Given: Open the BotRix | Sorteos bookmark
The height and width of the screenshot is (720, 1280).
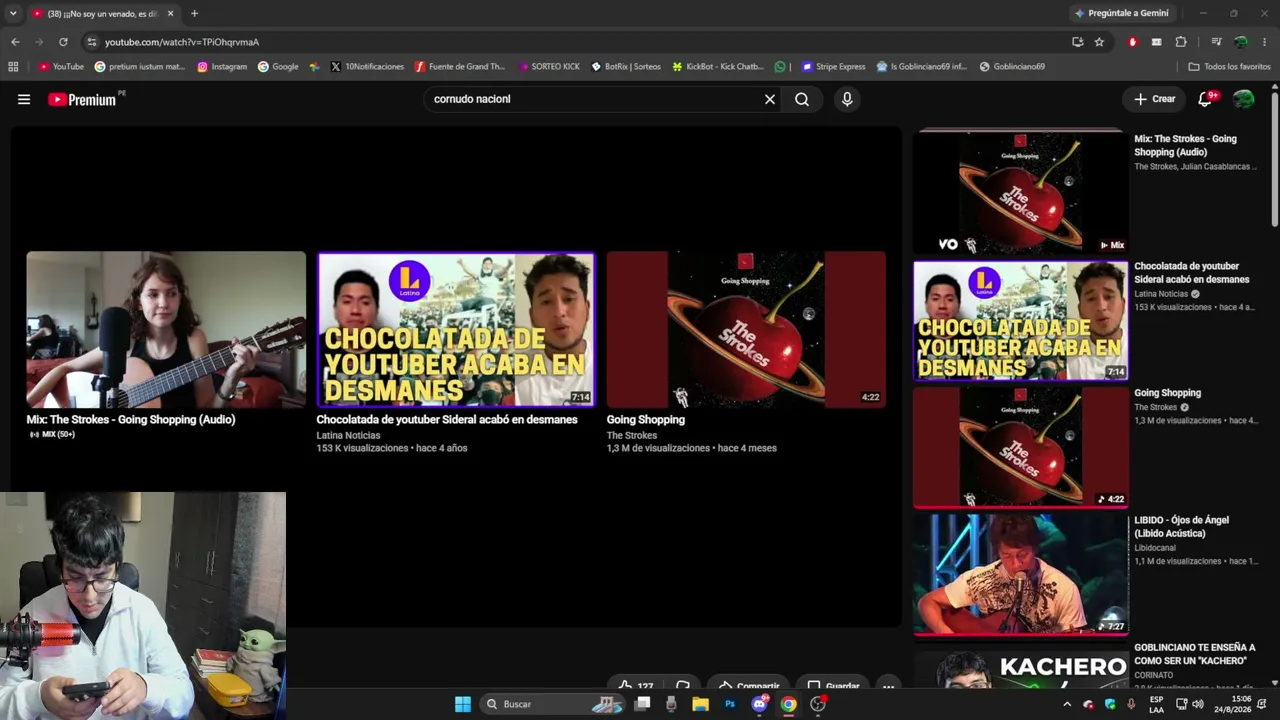Looking at the screenshot, I should [x=626, y=67].
